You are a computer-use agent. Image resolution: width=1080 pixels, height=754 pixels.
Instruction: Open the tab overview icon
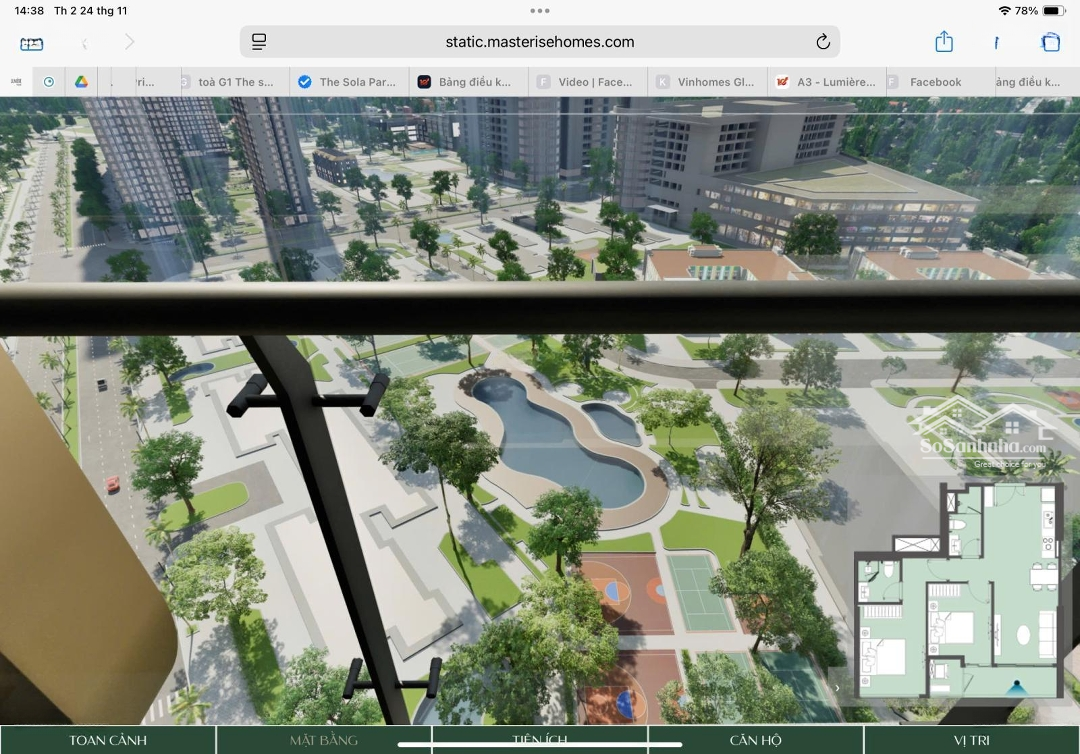pos(1050,42)
